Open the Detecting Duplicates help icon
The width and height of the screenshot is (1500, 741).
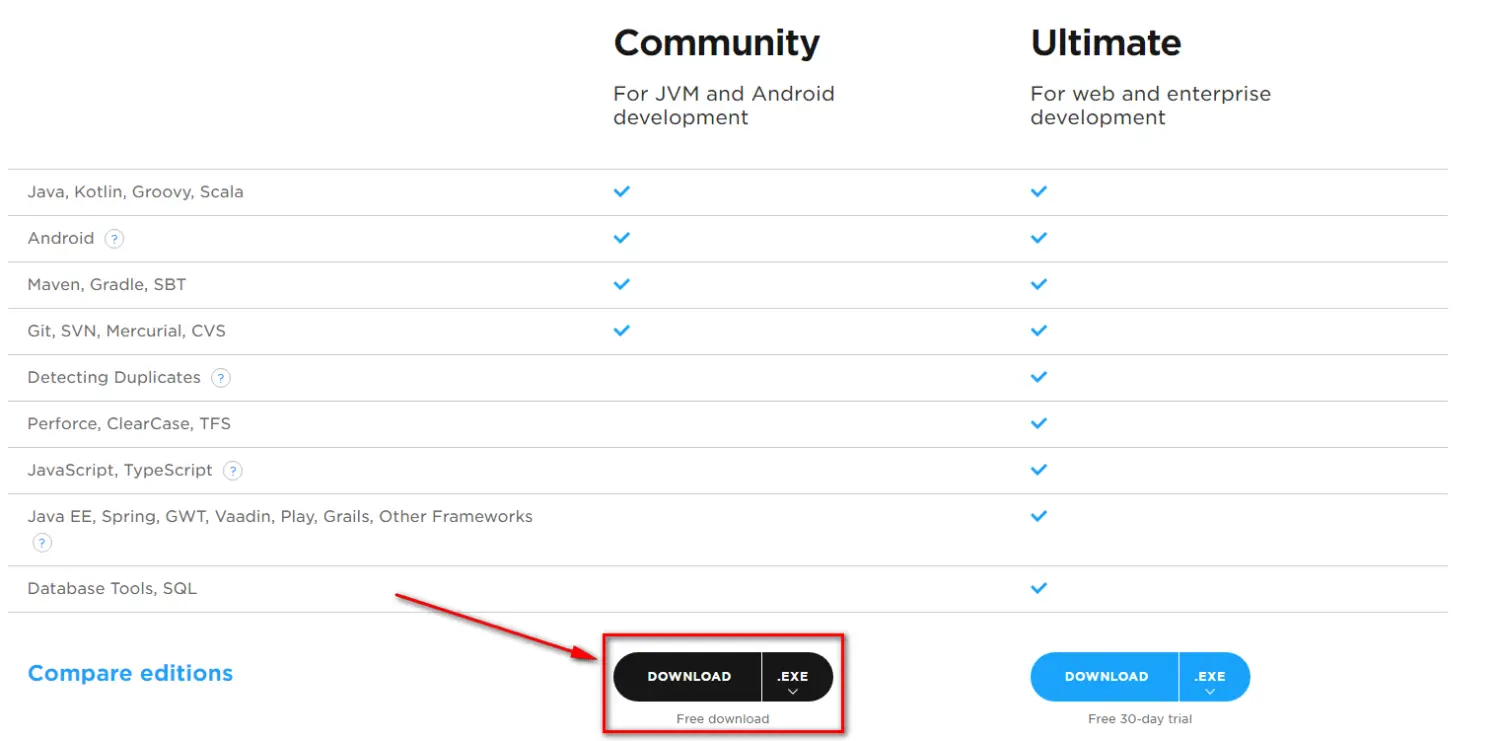click(x=221, y=378)
